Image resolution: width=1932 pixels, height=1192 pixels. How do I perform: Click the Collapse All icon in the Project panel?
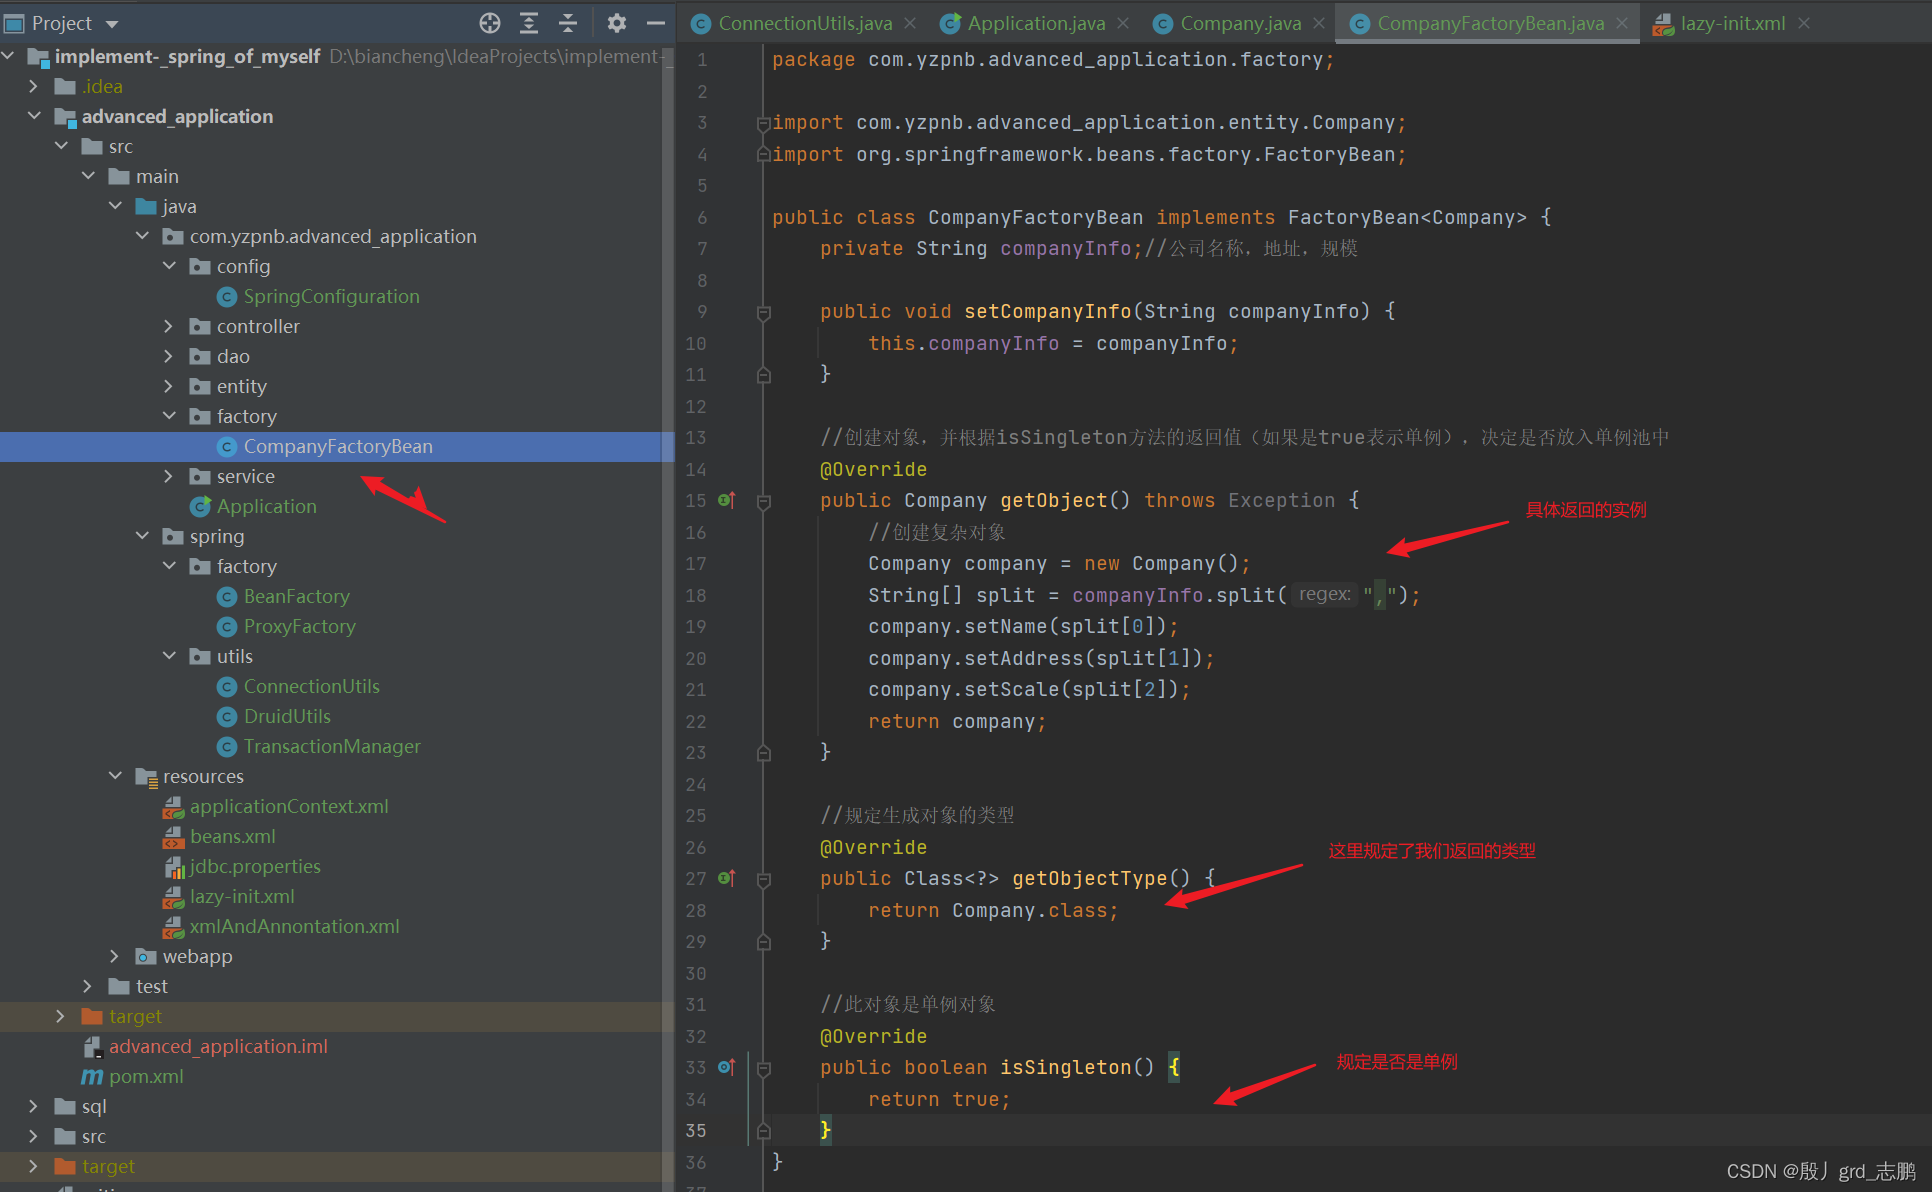point(568,23)
